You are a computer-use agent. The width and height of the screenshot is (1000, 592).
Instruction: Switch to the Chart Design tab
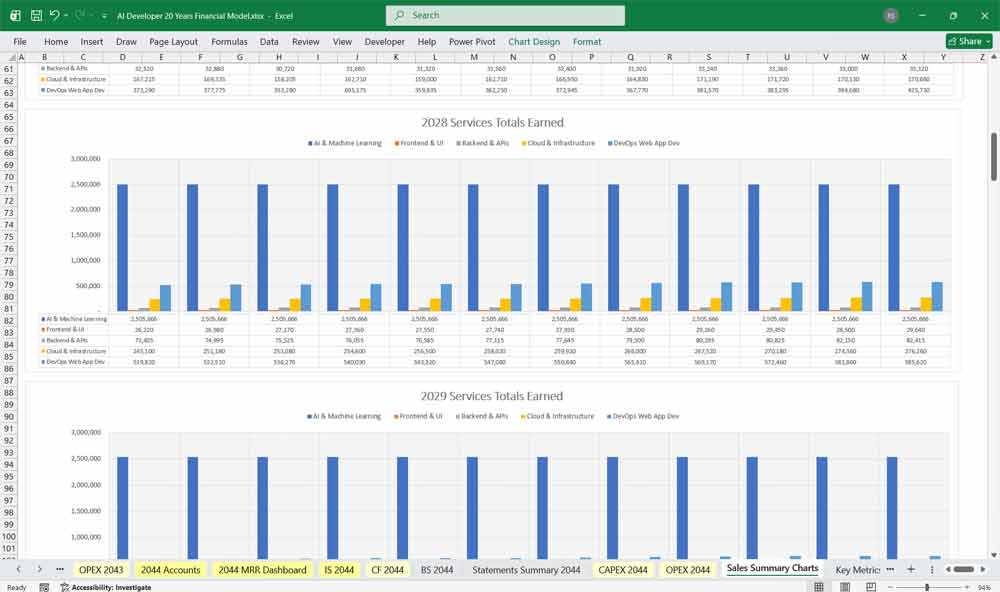(534, 41)
